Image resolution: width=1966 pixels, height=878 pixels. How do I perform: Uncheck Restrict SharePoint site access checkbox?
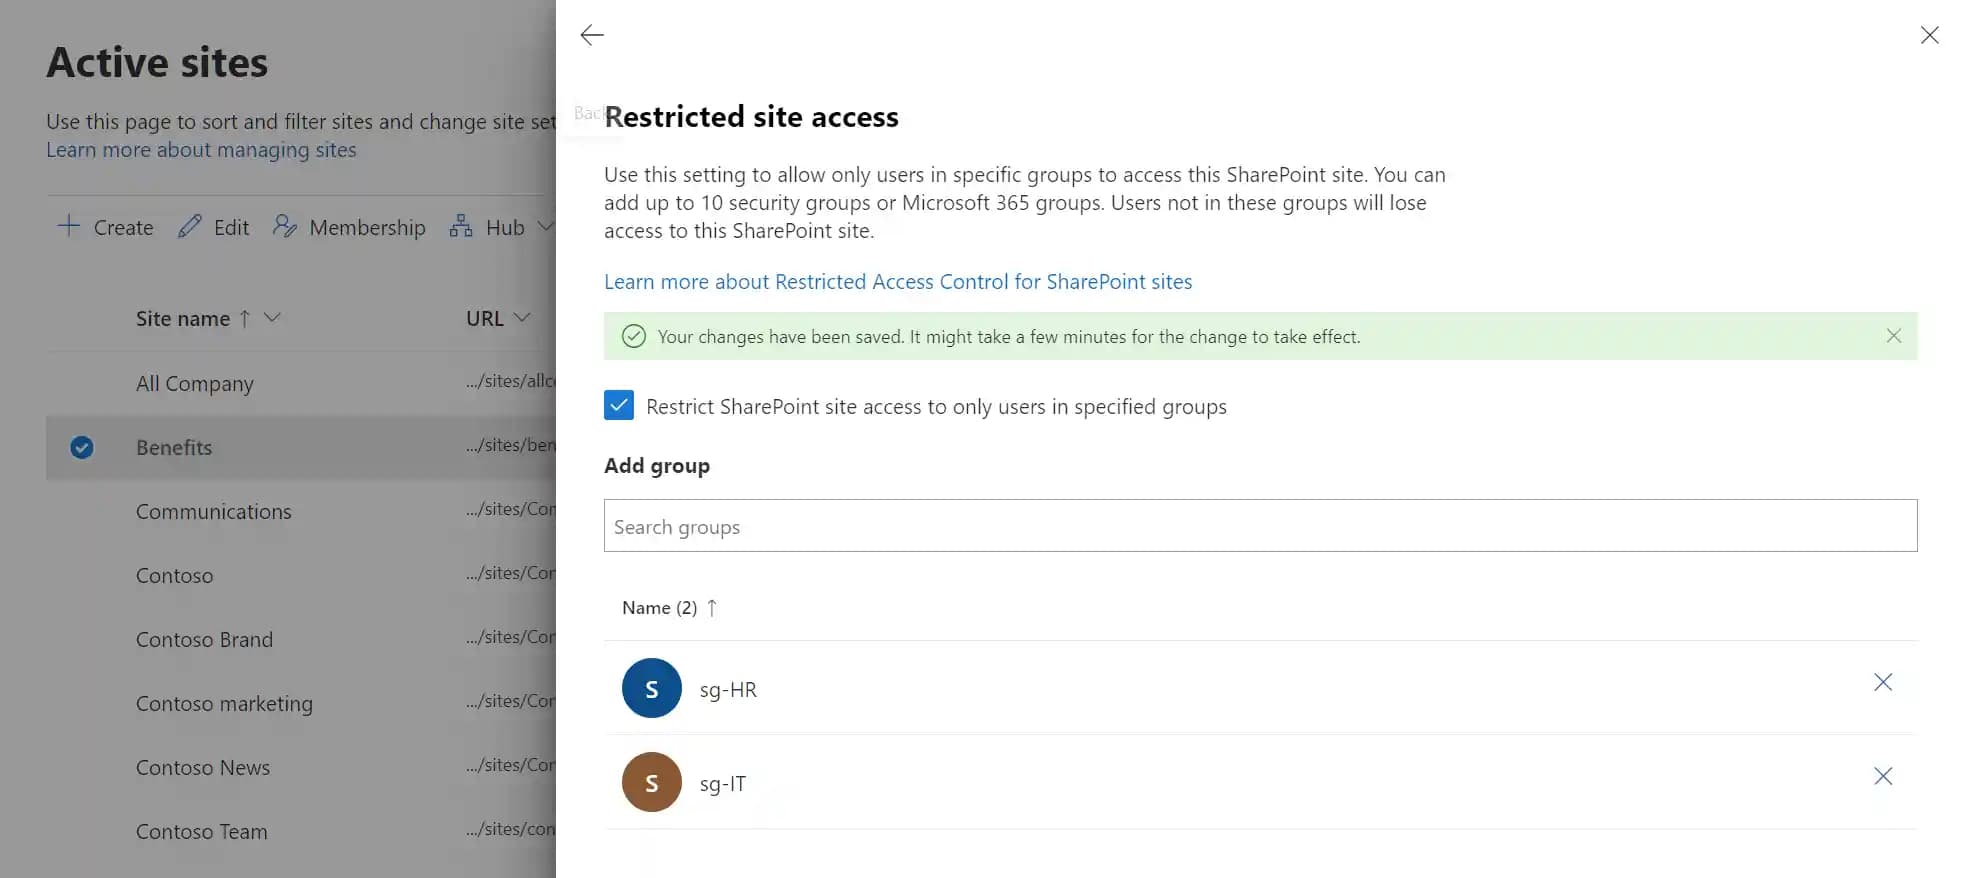coord(619,405)
